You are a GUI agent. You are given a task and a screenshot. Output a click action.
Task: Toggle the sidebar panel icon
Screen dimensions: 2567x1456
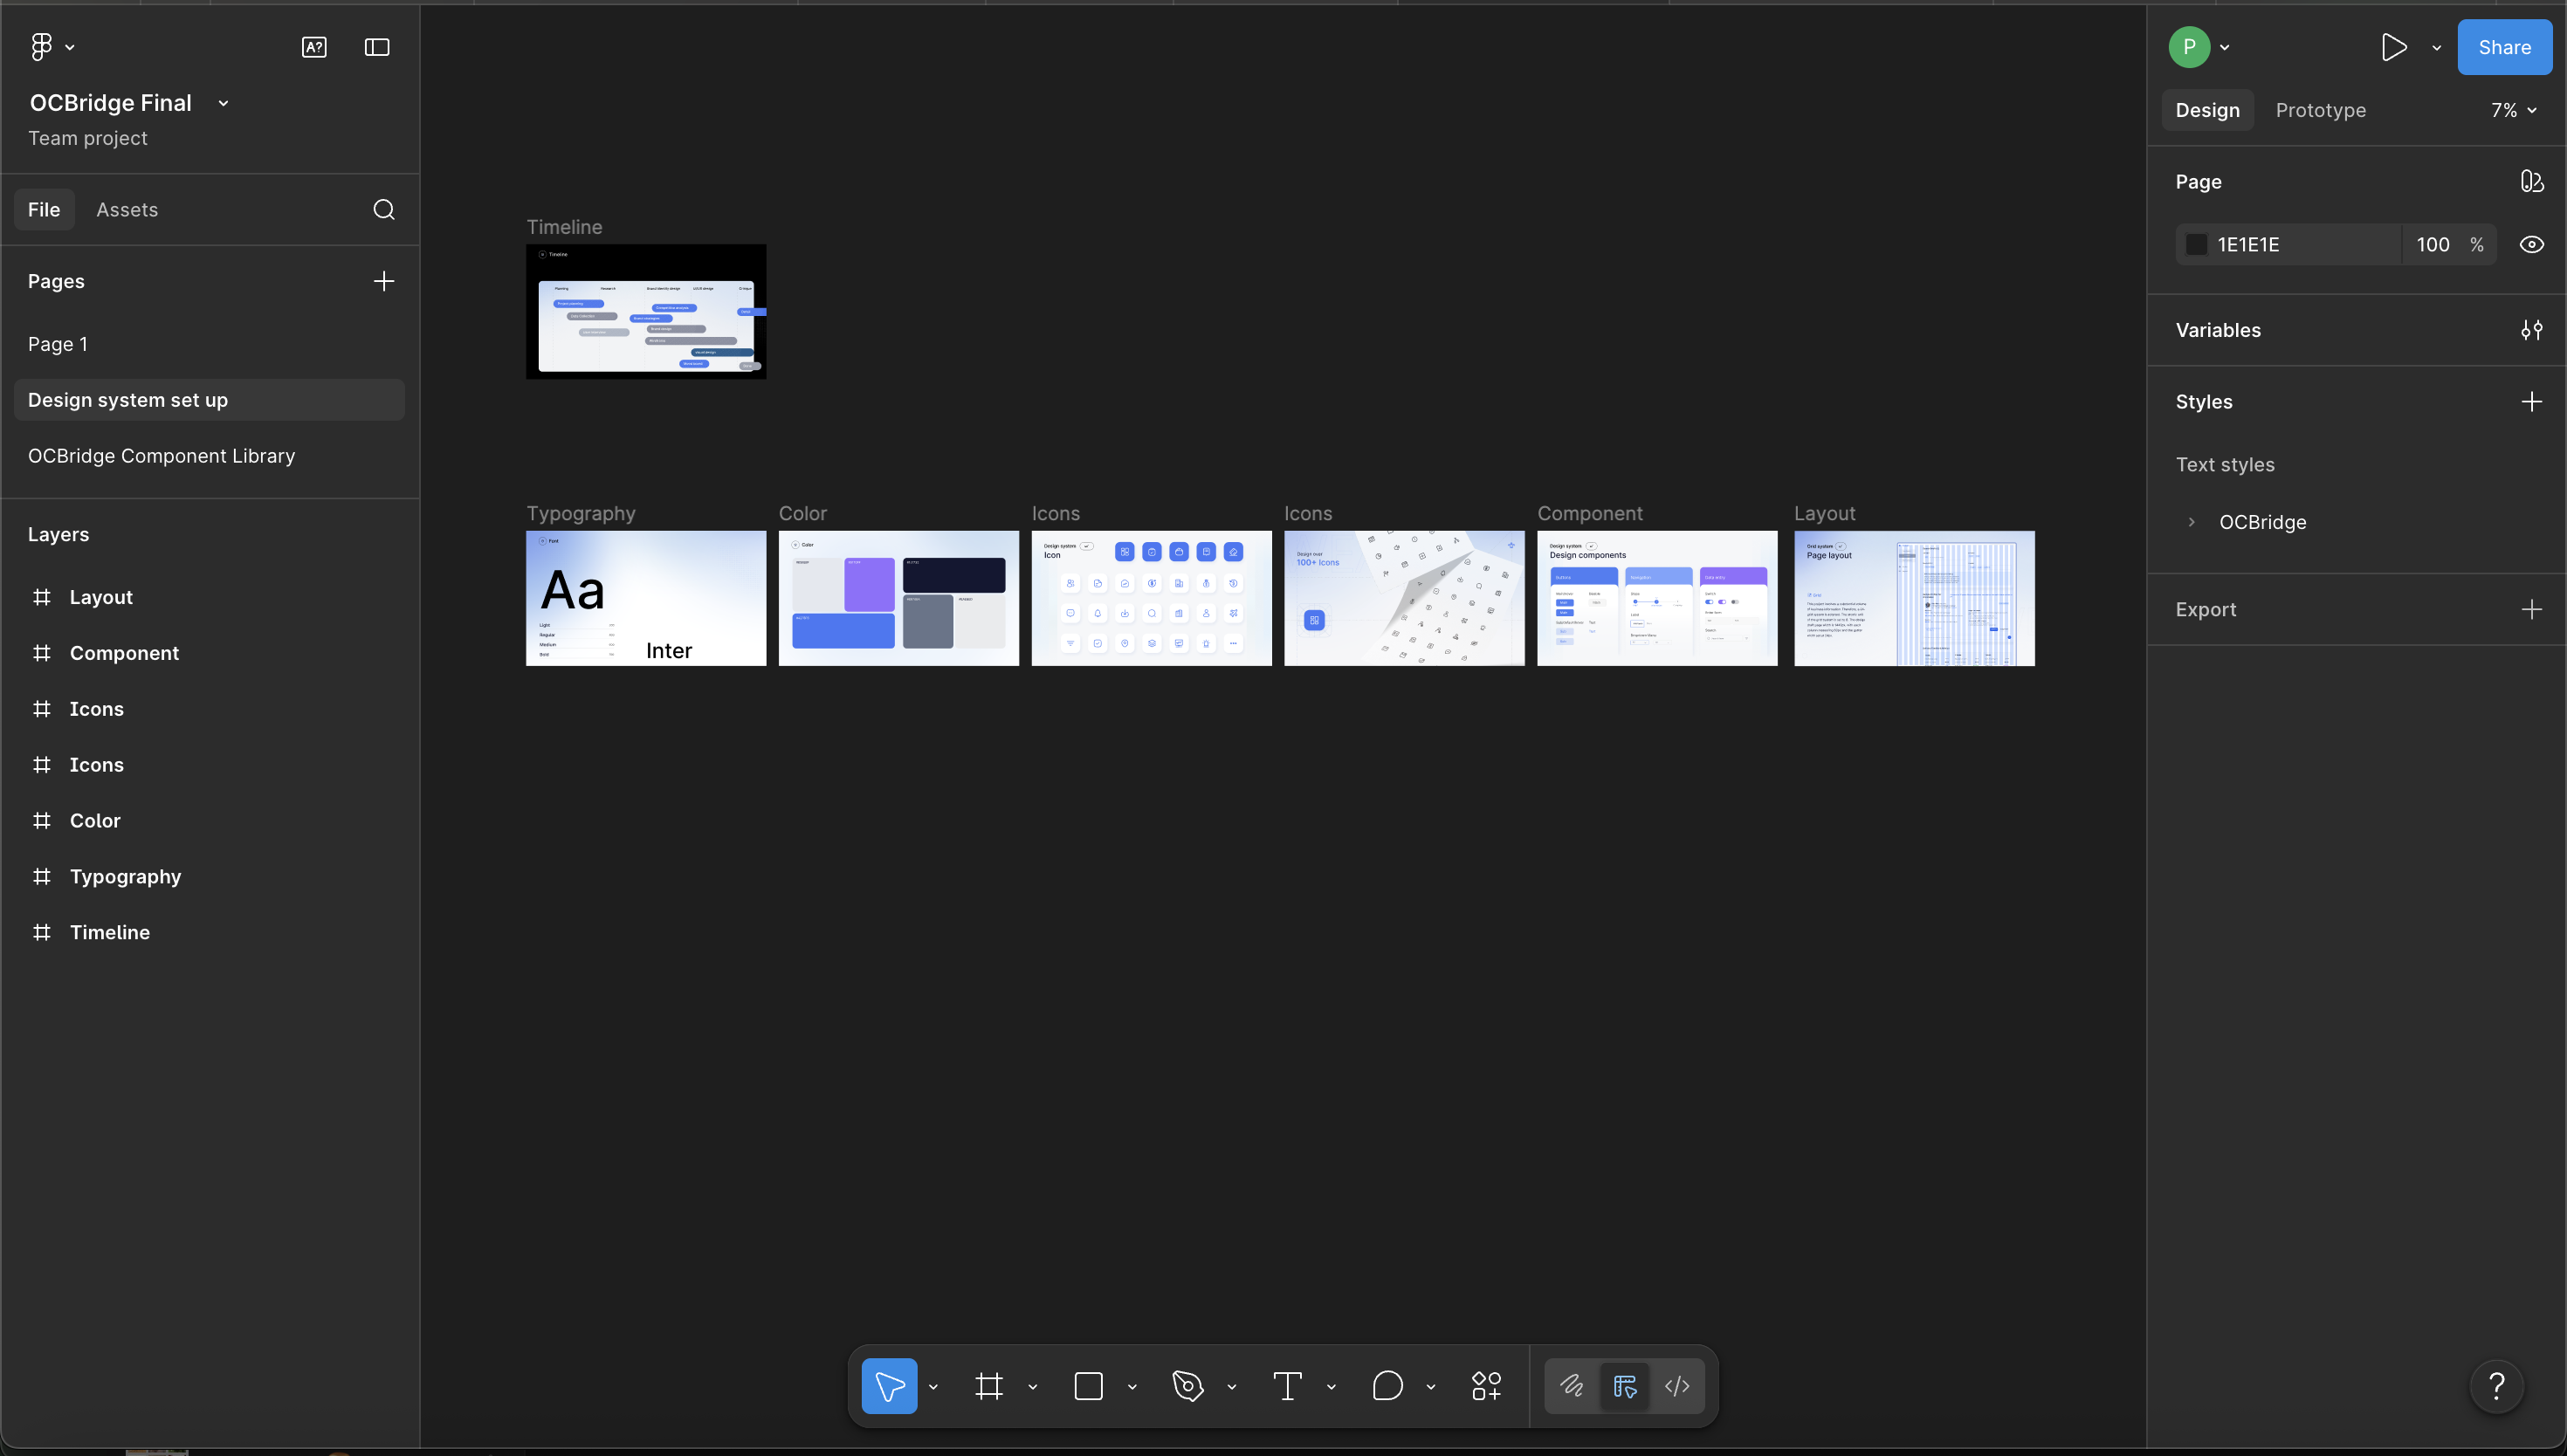click(377, 47)
